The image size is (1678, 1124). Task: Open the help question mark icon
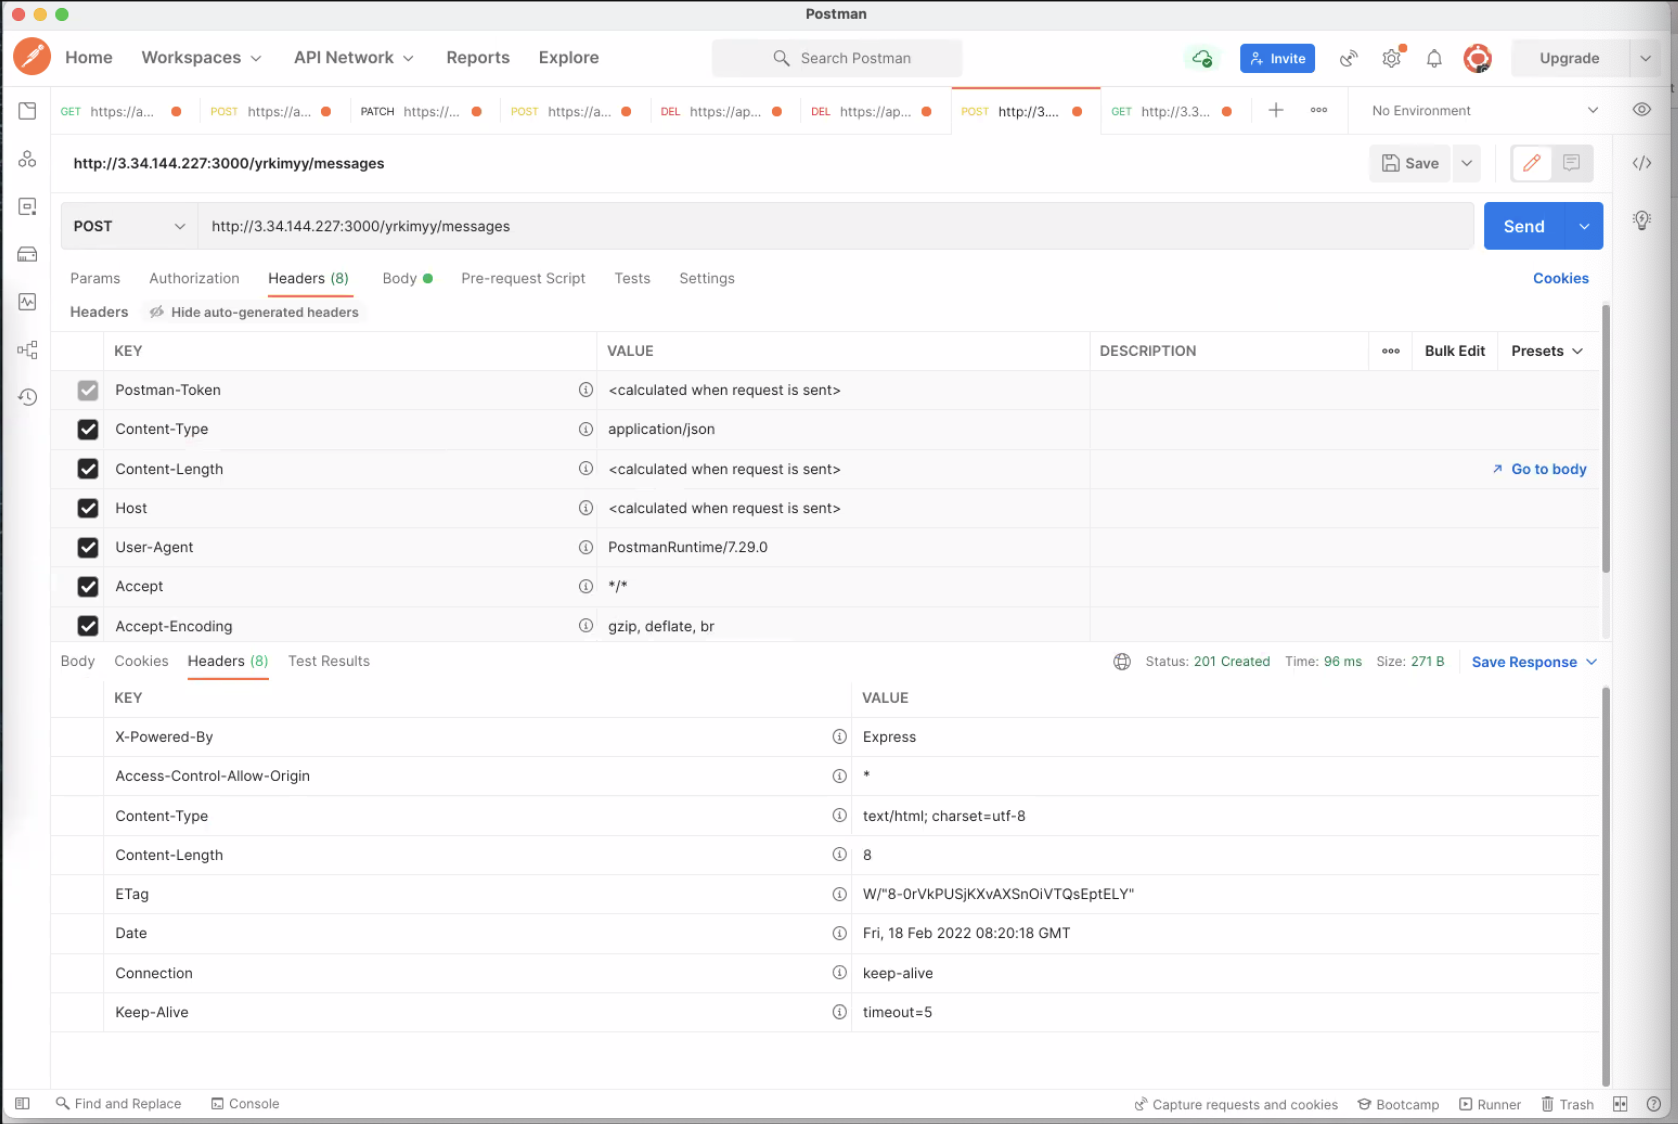click(1654, 1104)
